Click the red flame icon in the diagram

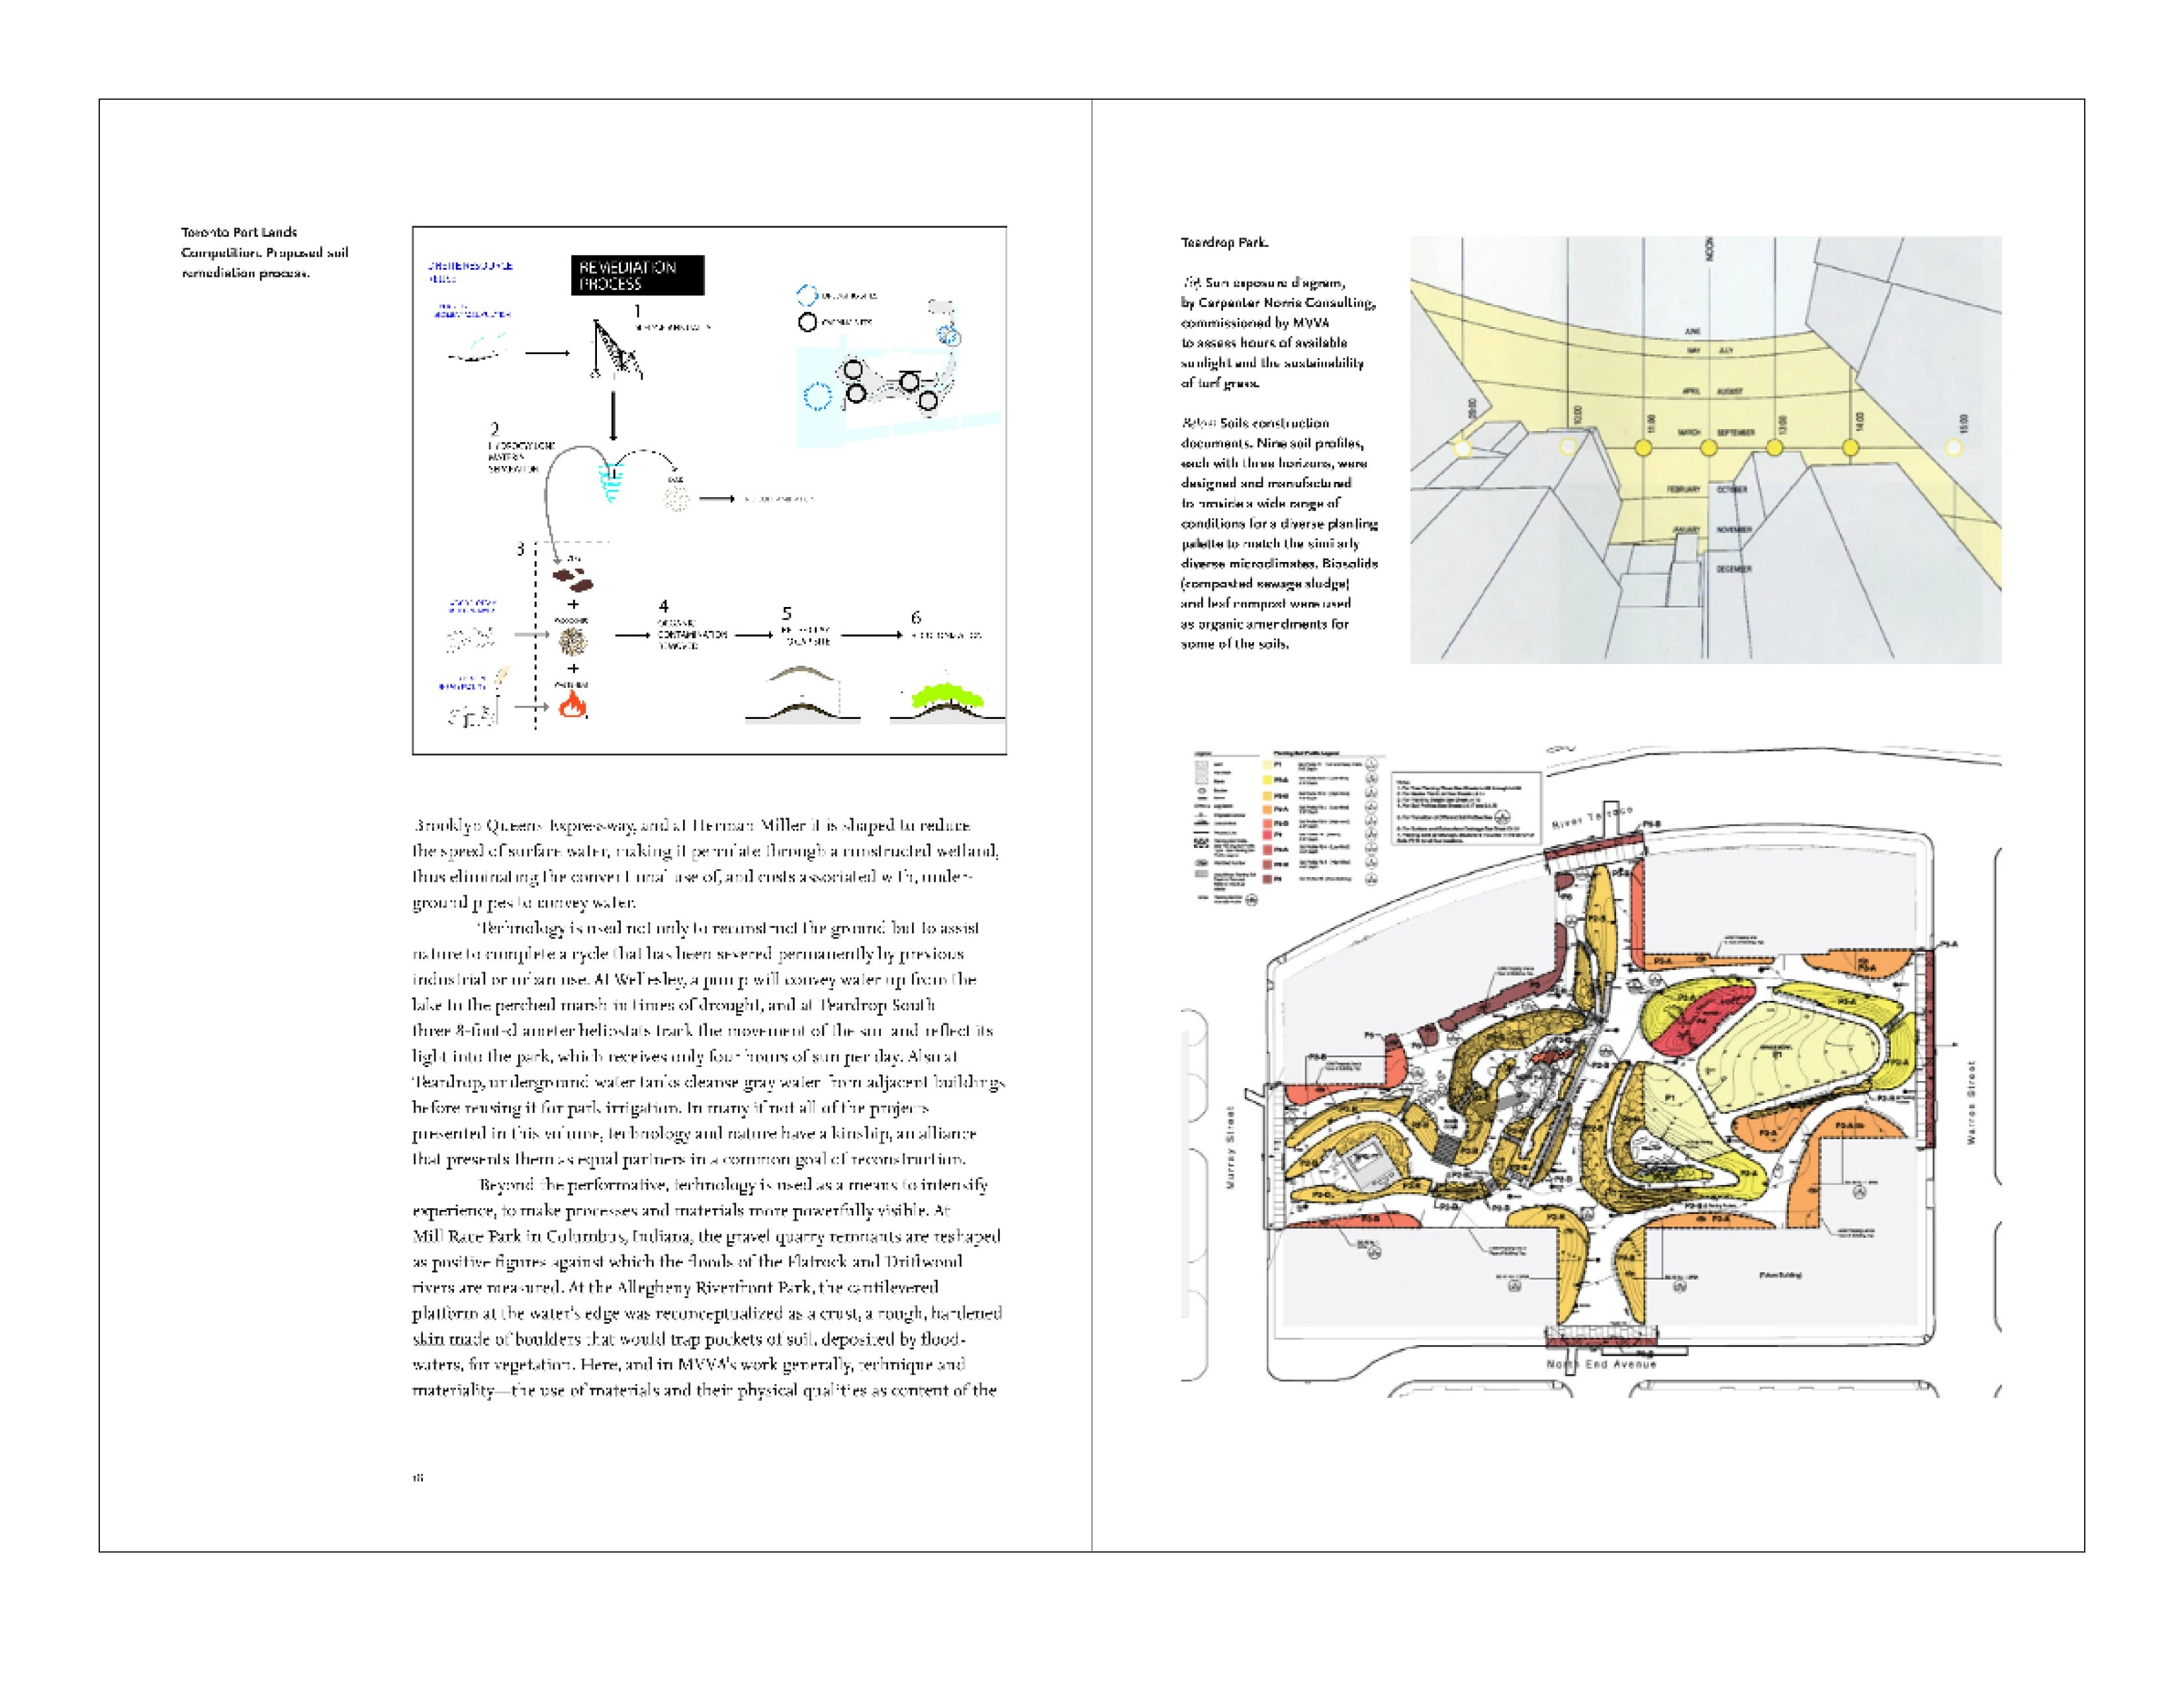click(x=572, y=705)
